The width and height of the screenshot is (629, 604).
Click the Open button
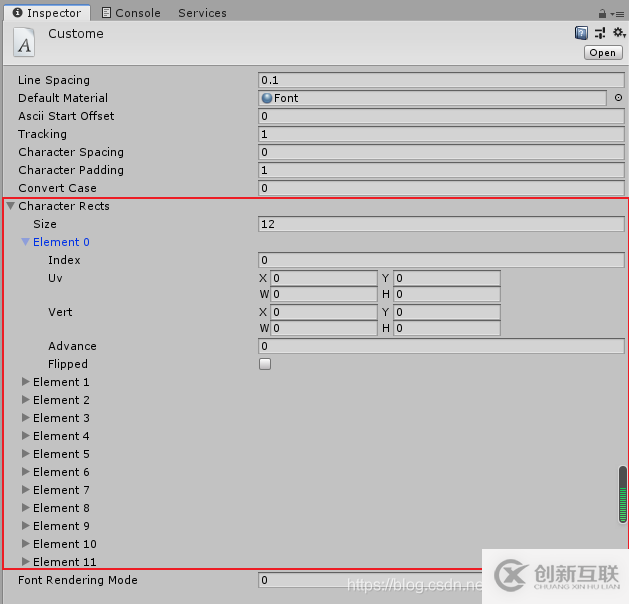[603, 53]
